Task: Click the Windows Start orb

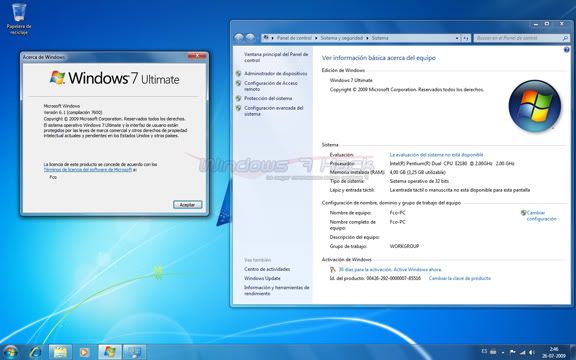Action: pos(10,352)
